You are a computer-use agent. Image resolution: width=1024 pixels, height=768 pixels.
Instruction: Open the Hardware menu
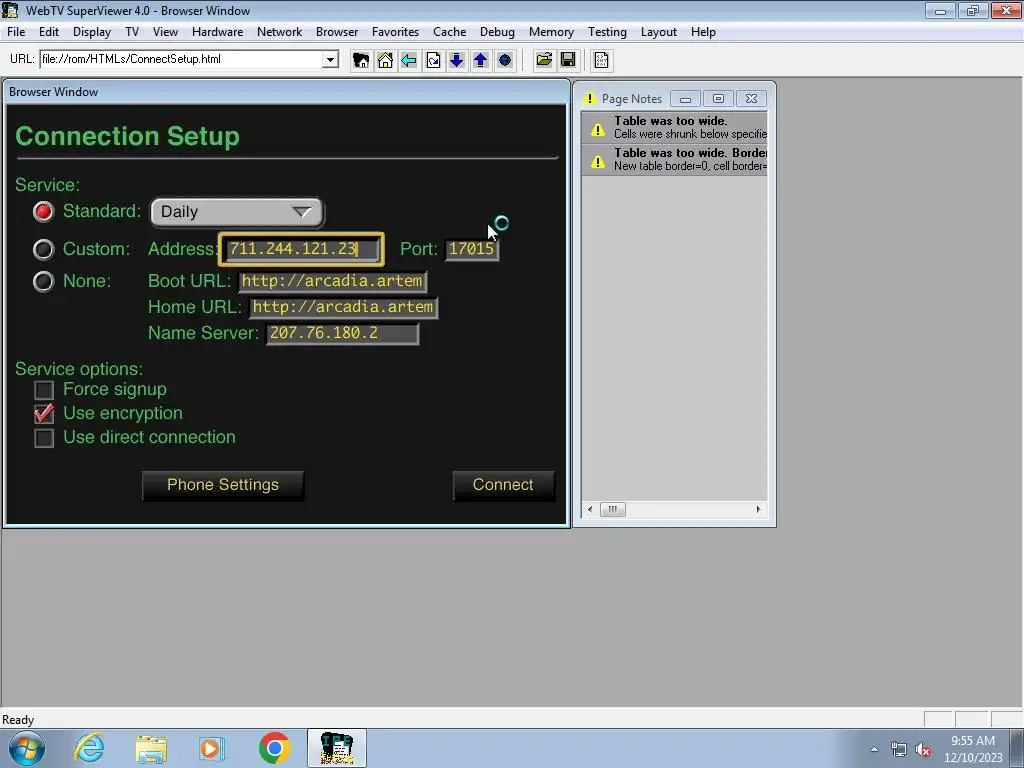[x=217, y=32]
